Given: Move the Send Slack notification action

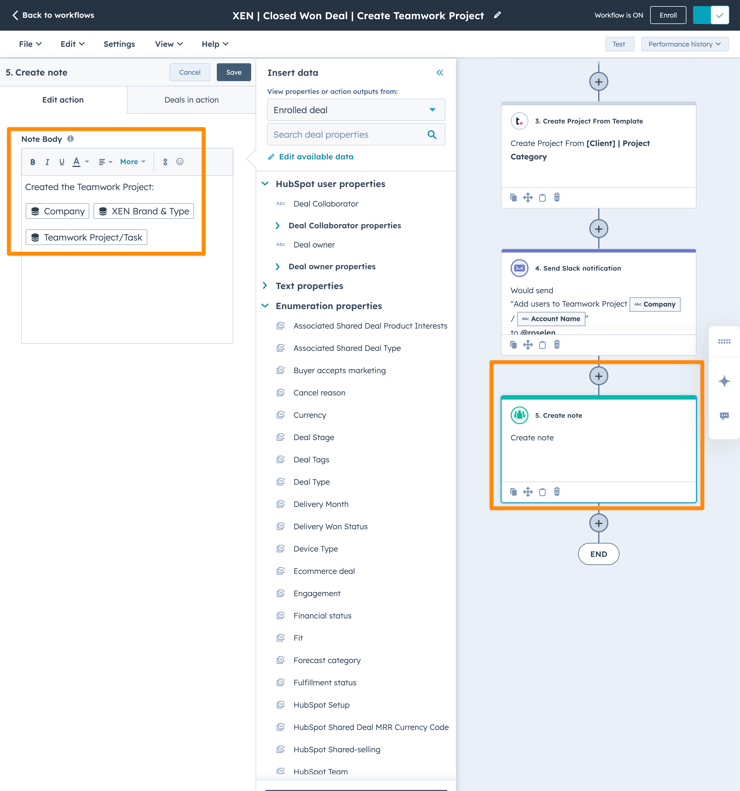Looking at the screenshot, I should [x=528, y=345].
